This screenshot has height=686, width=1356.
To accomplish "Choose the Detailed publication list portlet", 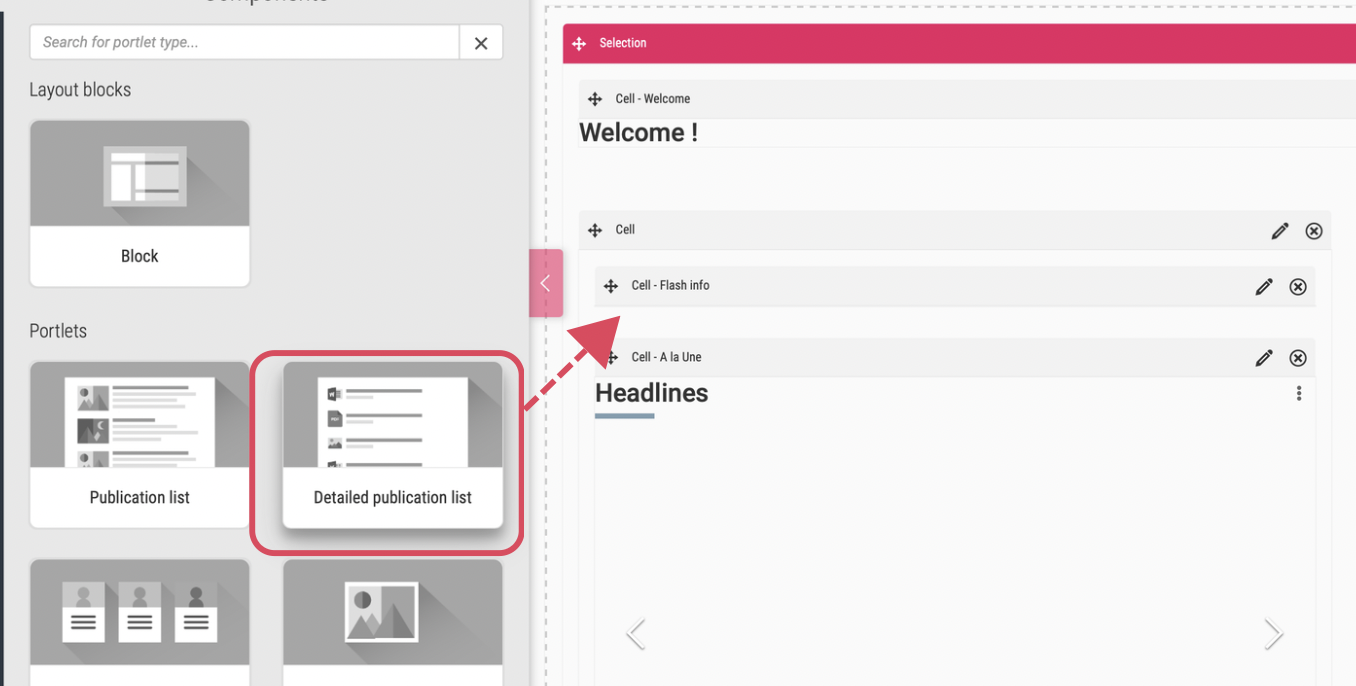I will tap(392, 444).
